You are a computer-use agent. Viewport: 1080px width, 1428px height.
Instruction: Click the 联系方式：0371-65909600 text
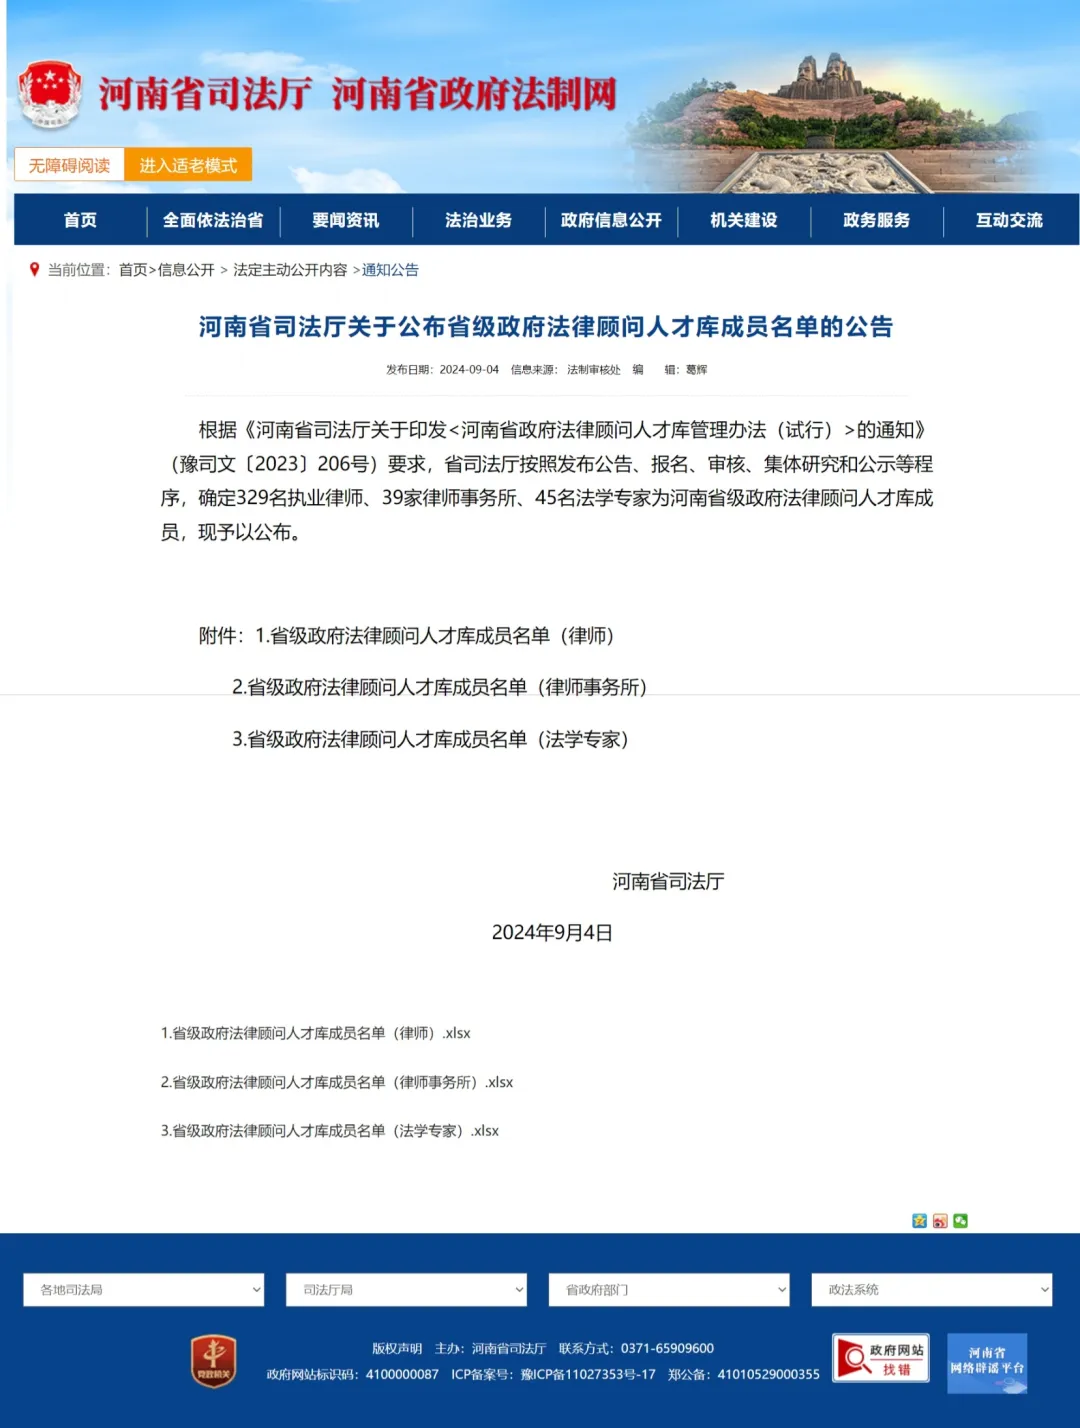636,1348
